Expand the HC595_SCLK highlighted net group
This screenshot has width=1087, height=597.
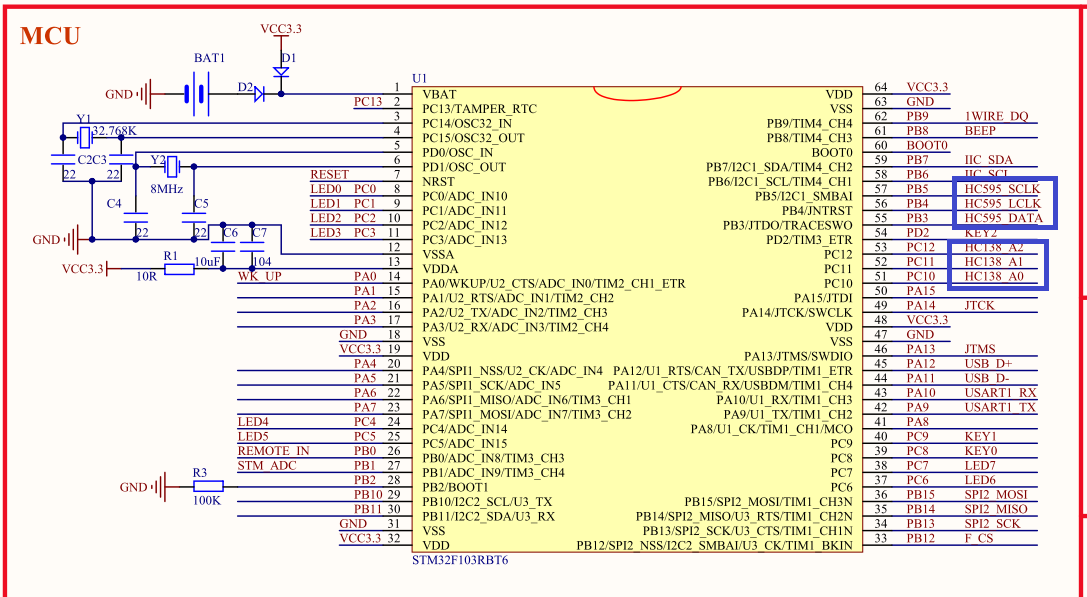click(1003, 189)
